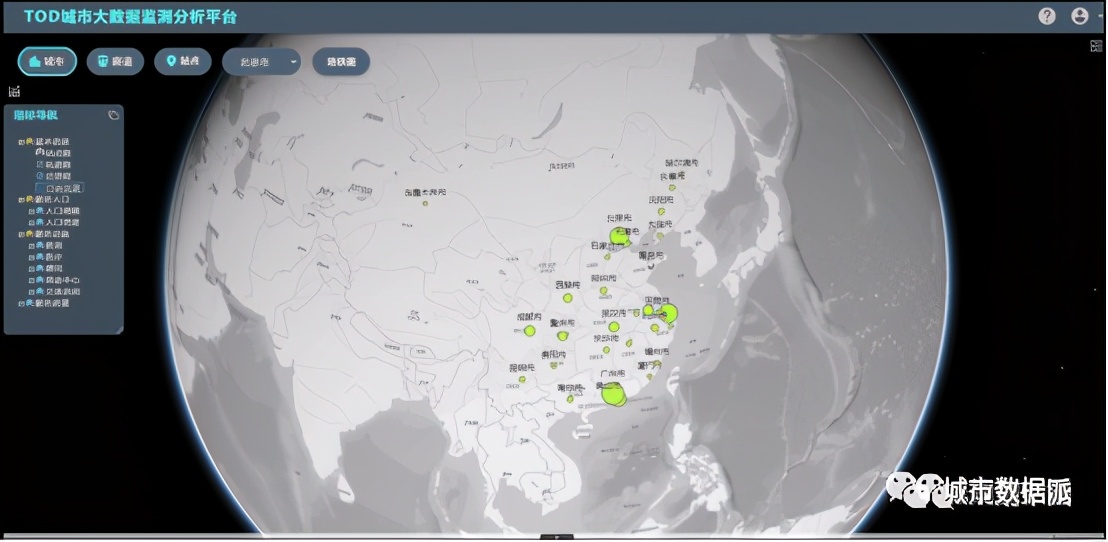Select second child item under the first group
This screenshot has height=542, width=1108.
[54, 165]
